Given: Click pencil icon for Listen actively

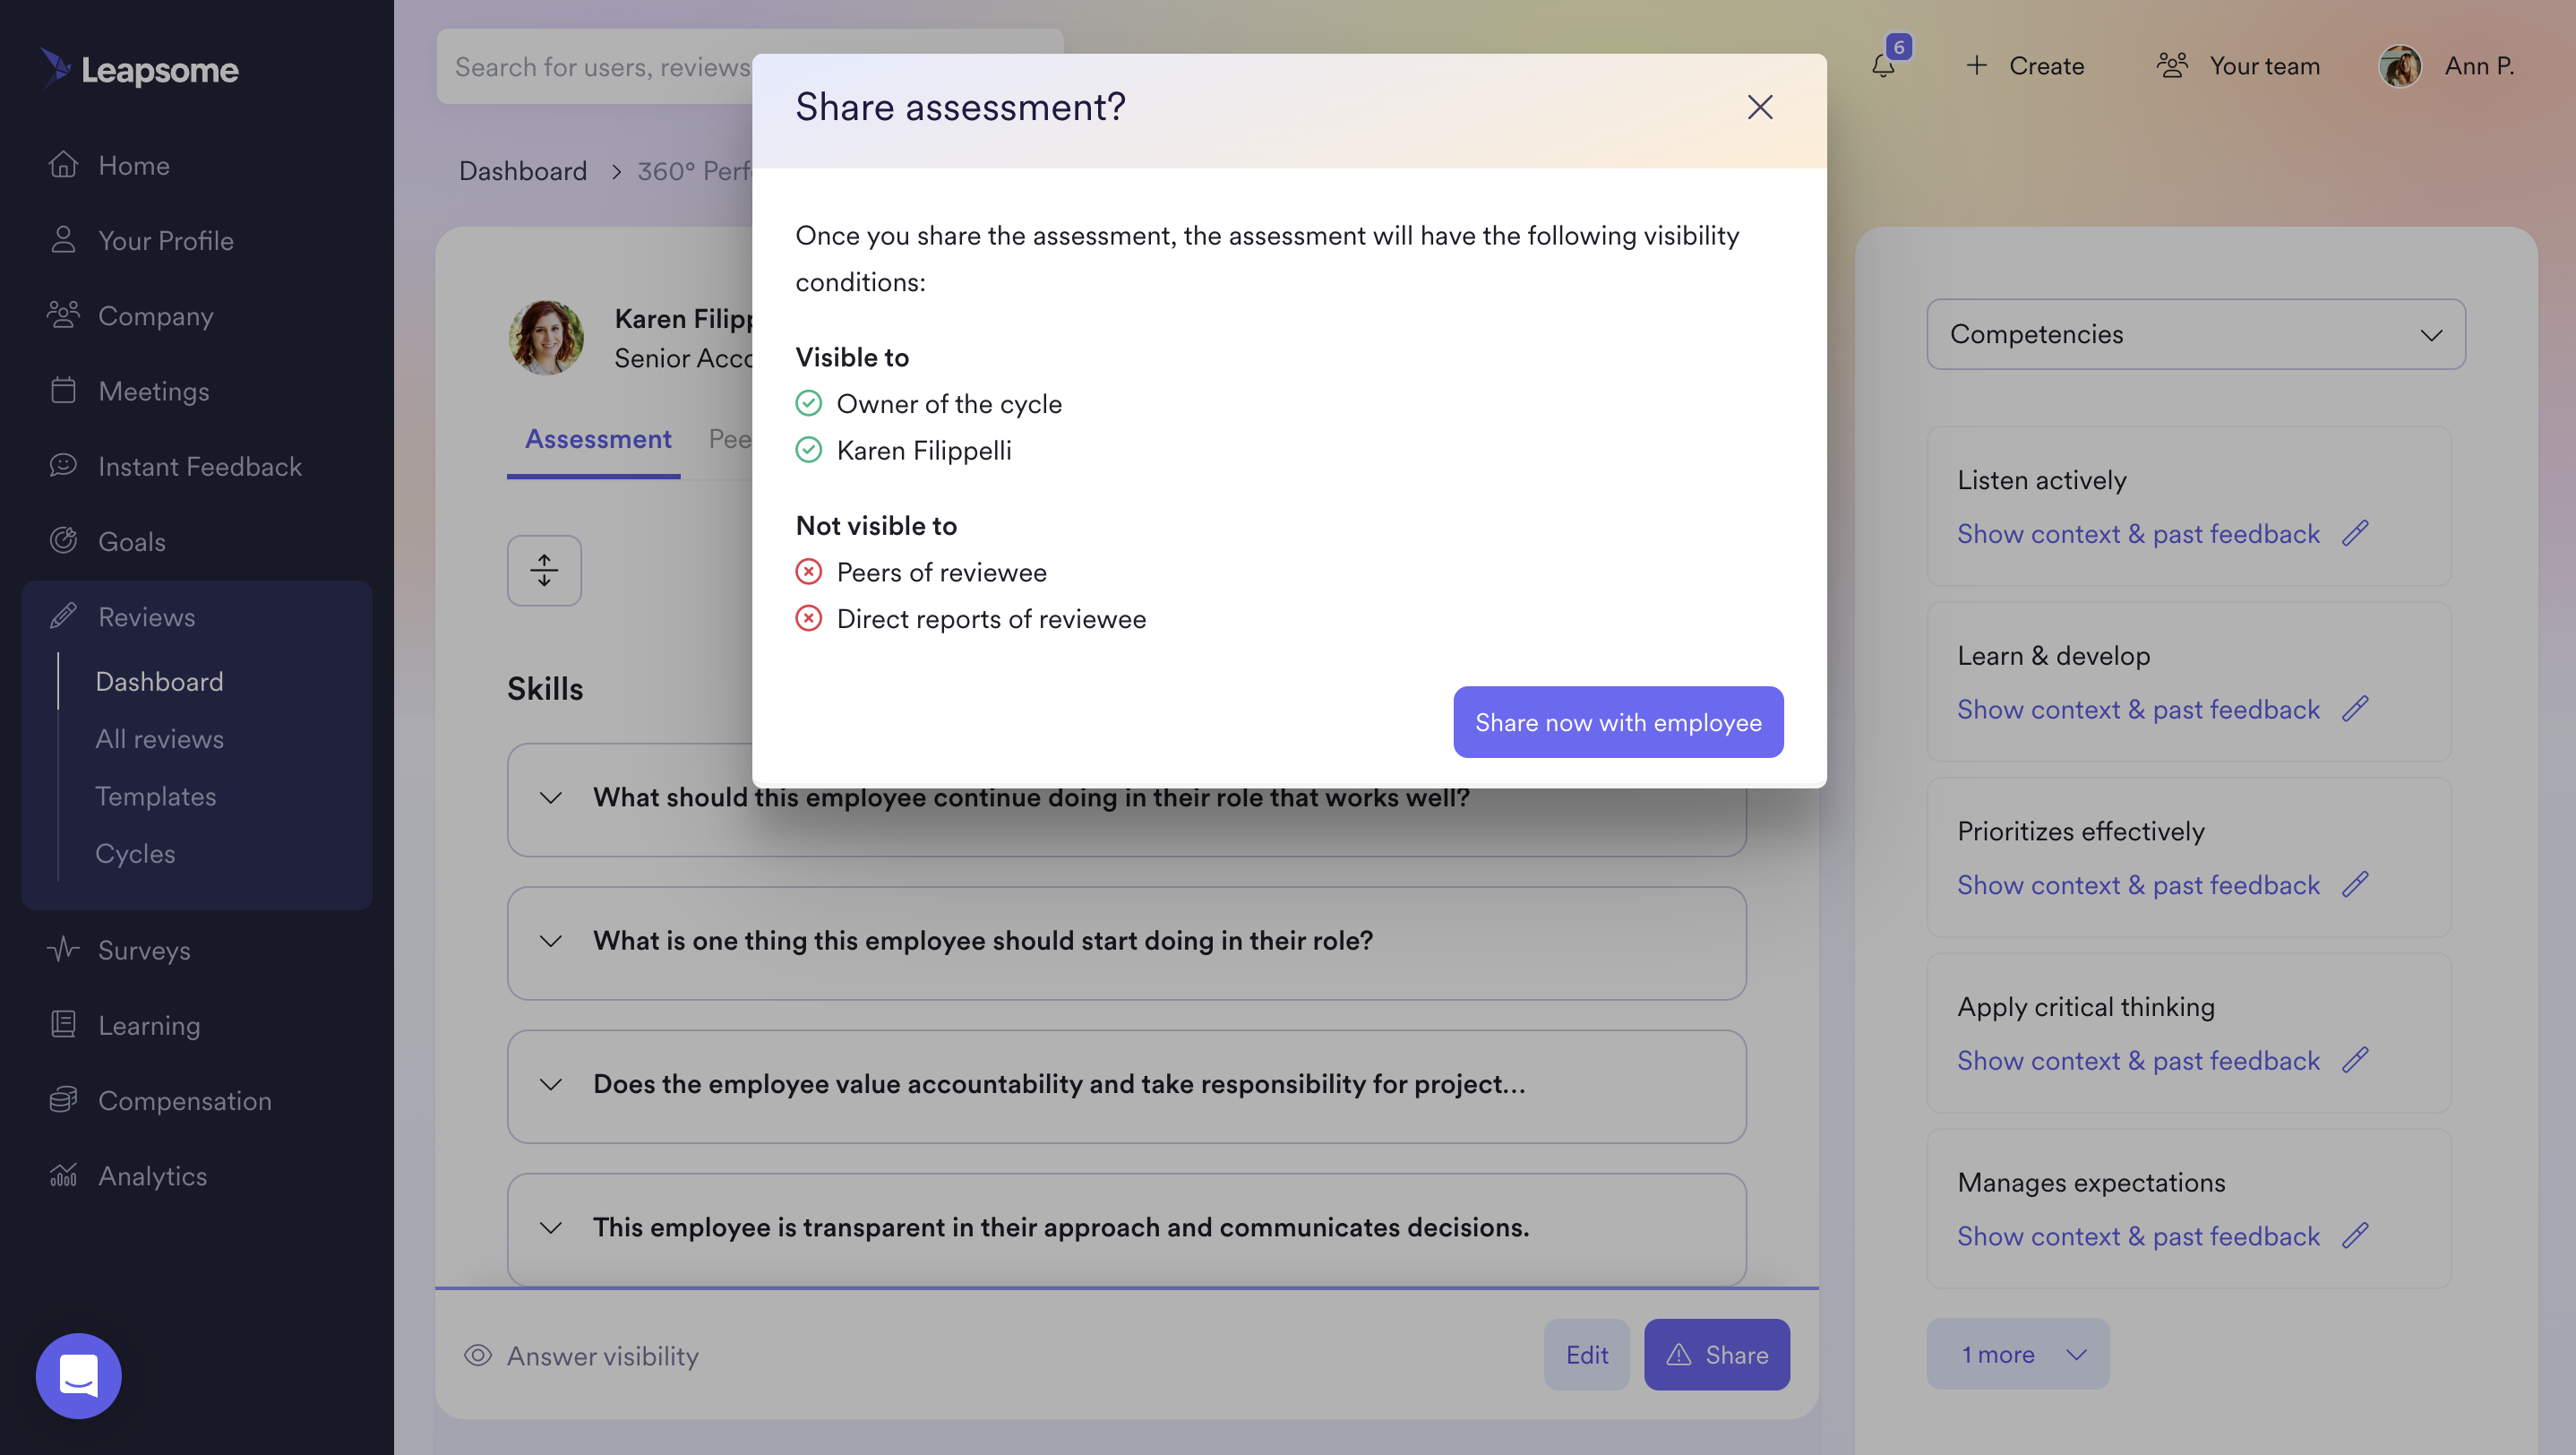Looking at the screenshot, I should click(x=2355, y=533).
